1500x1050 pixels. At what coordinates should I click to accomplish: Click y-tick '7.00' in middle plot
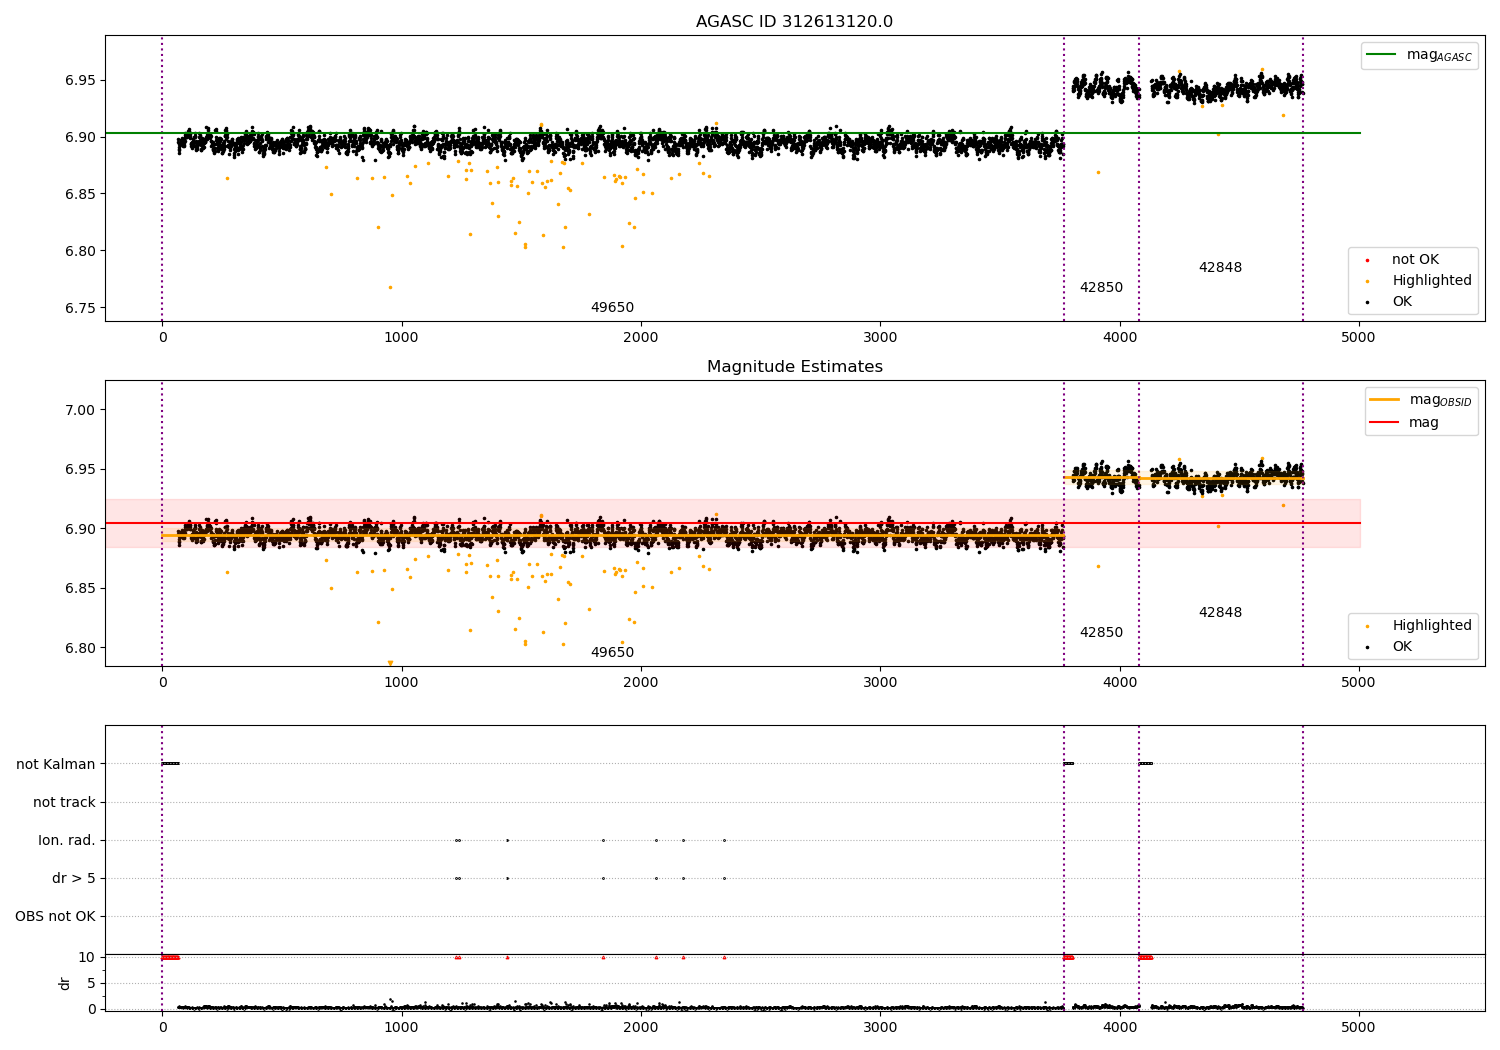point(78,411)
